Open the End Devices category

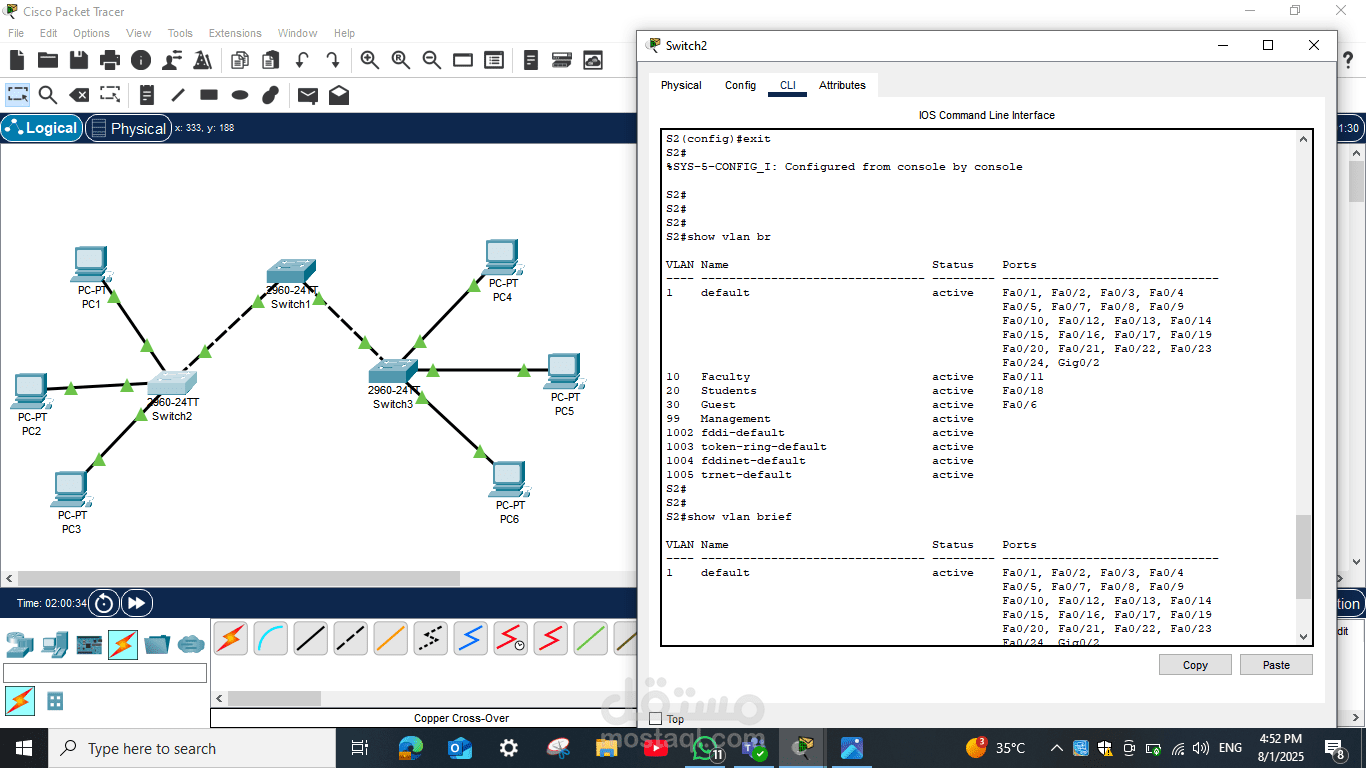55,644
